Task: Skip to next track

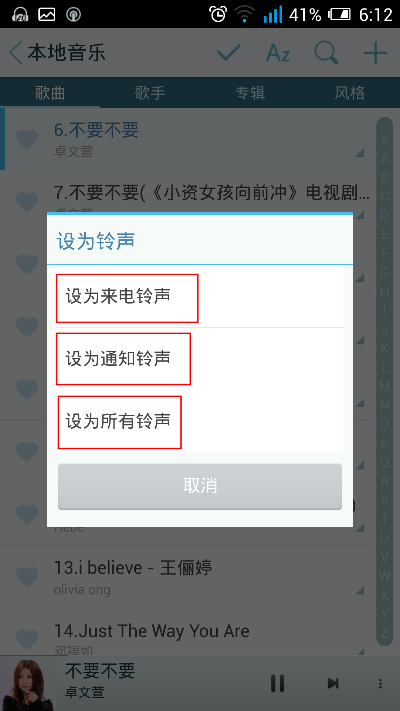Action: pyautogui.click(x=333, y=683)
